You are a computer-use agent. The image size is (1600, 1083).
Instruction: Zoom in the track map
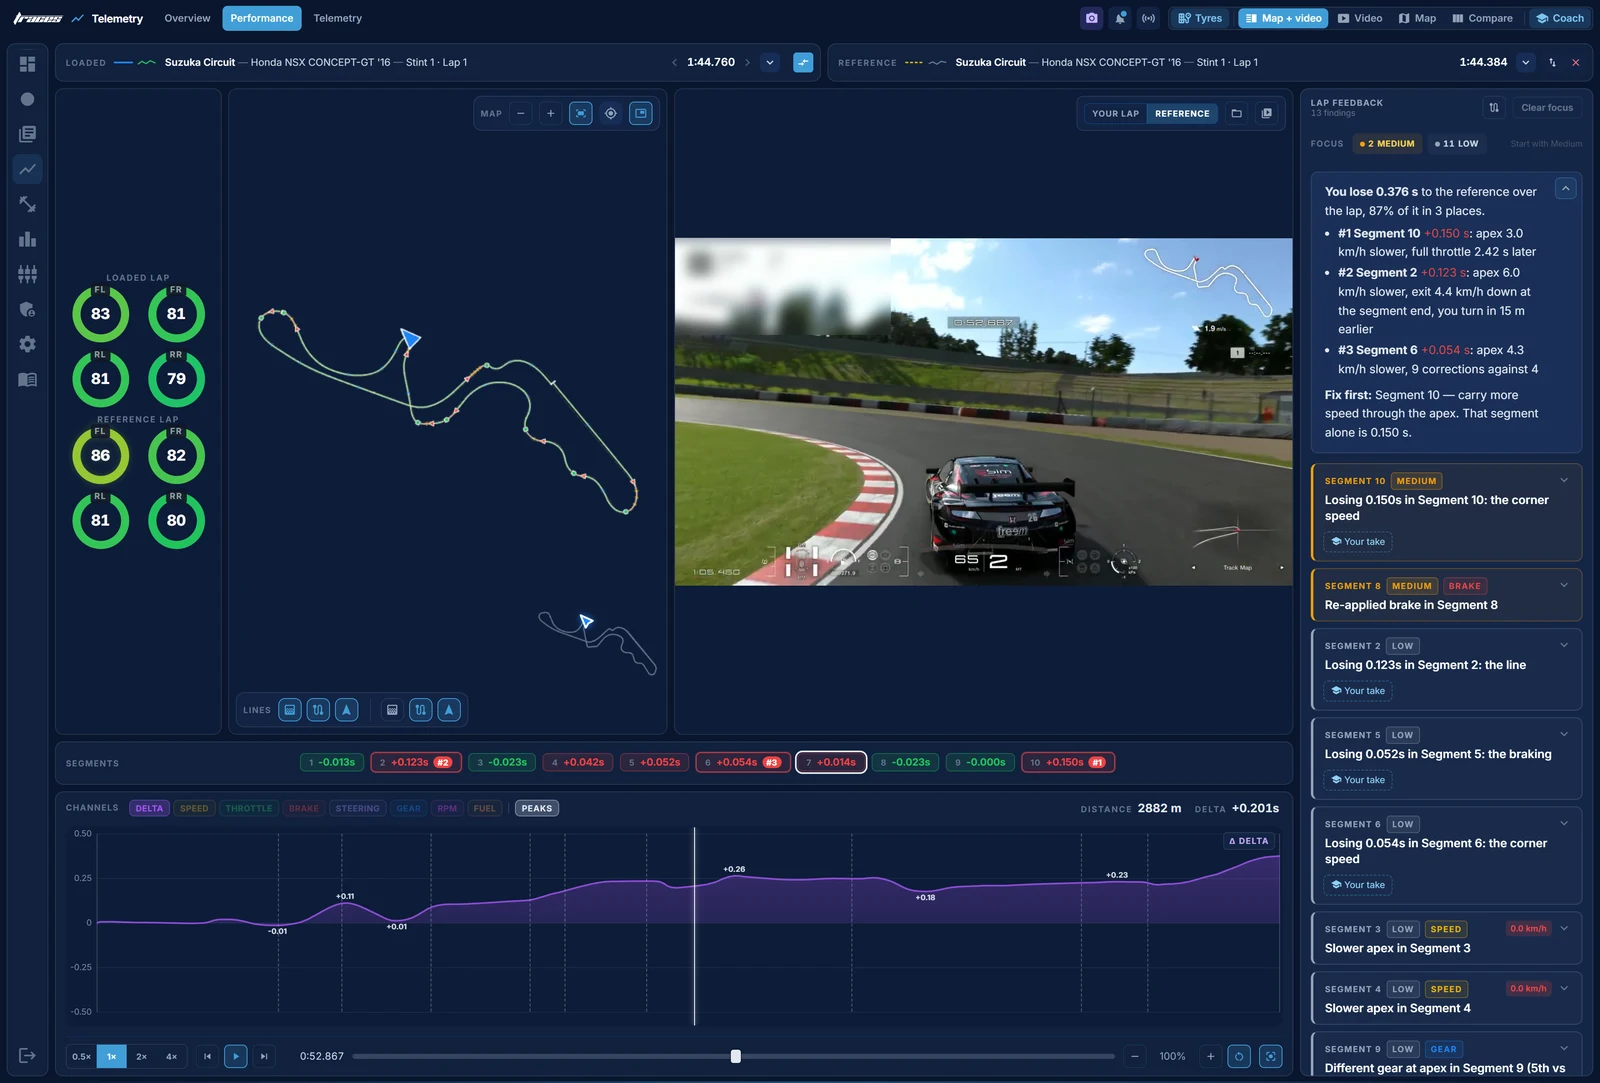[x=550, y=114]
